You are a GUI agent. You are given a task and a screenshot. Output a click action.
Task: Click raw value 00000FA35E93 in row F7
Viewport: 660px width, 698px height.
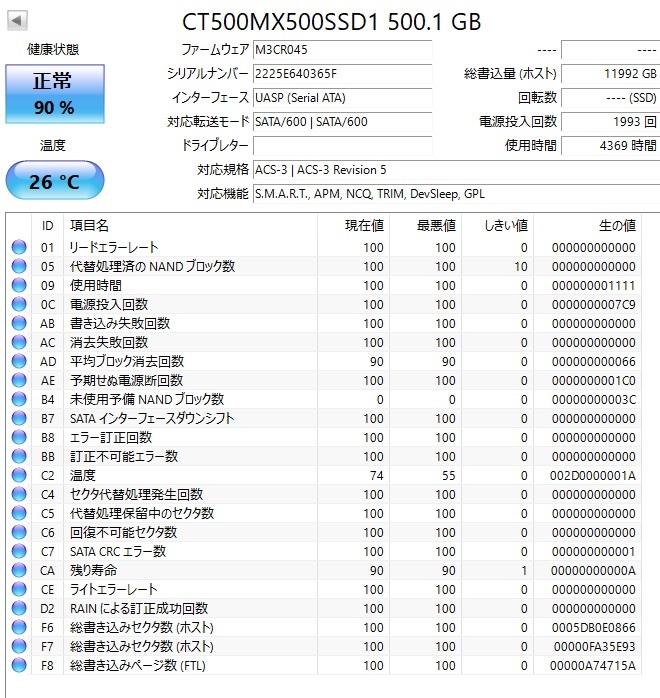point(595,646)
